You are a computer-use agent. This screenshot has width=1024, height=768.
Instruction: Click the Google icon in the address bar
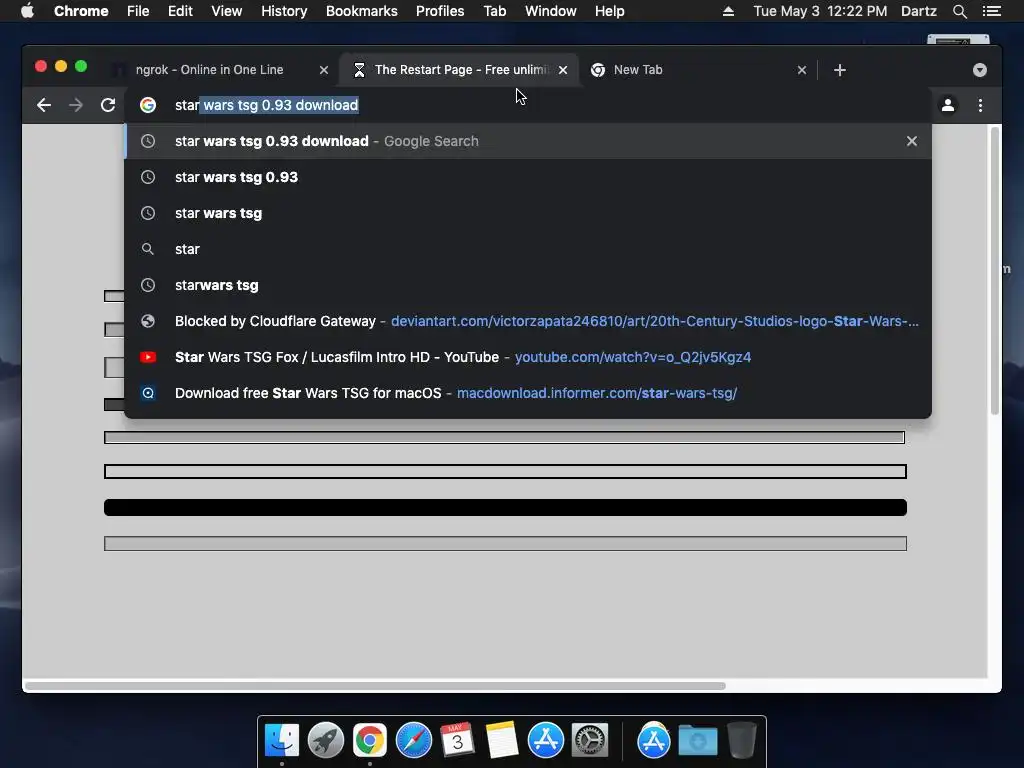[148, 105]
